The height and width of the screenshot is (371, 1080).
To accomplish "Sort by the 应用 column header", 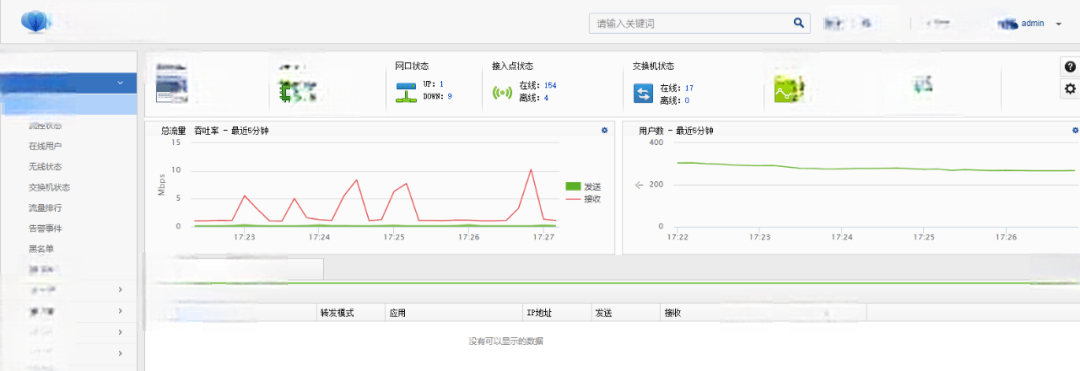I will pos(397,313).
